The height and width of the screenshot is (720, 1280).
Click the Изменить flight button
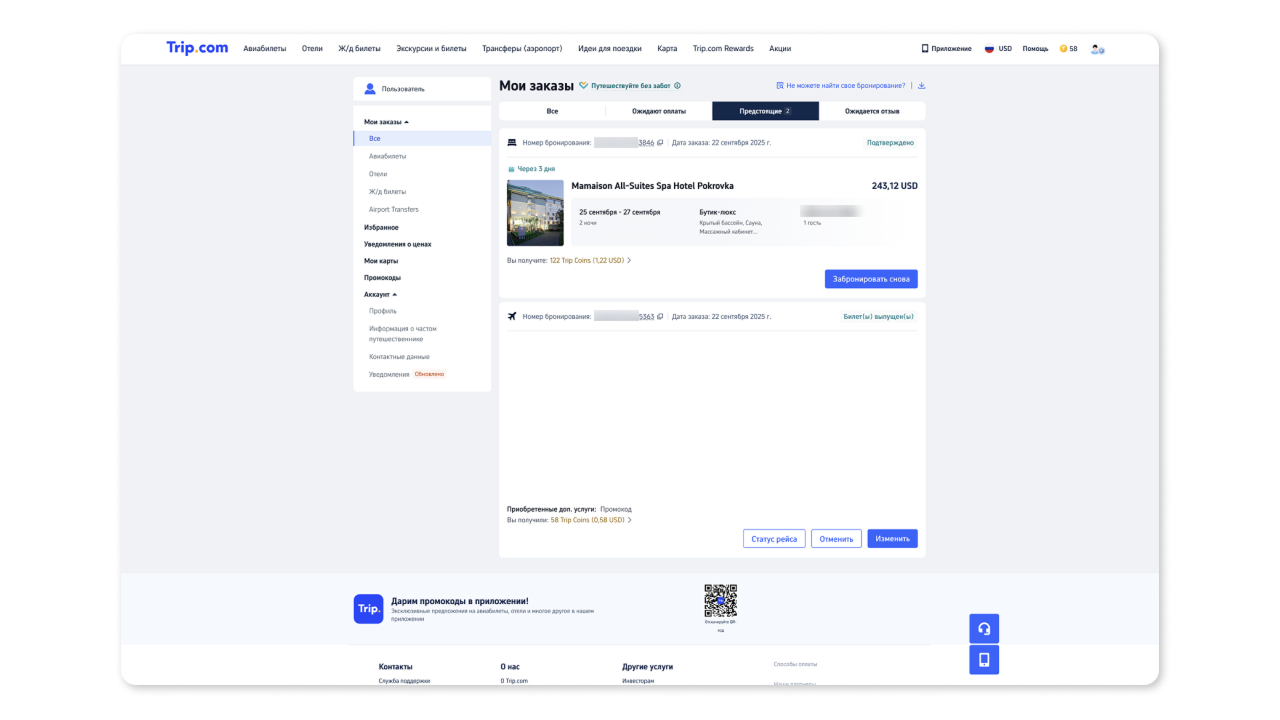pyautogui.click(x=892, y=539)
